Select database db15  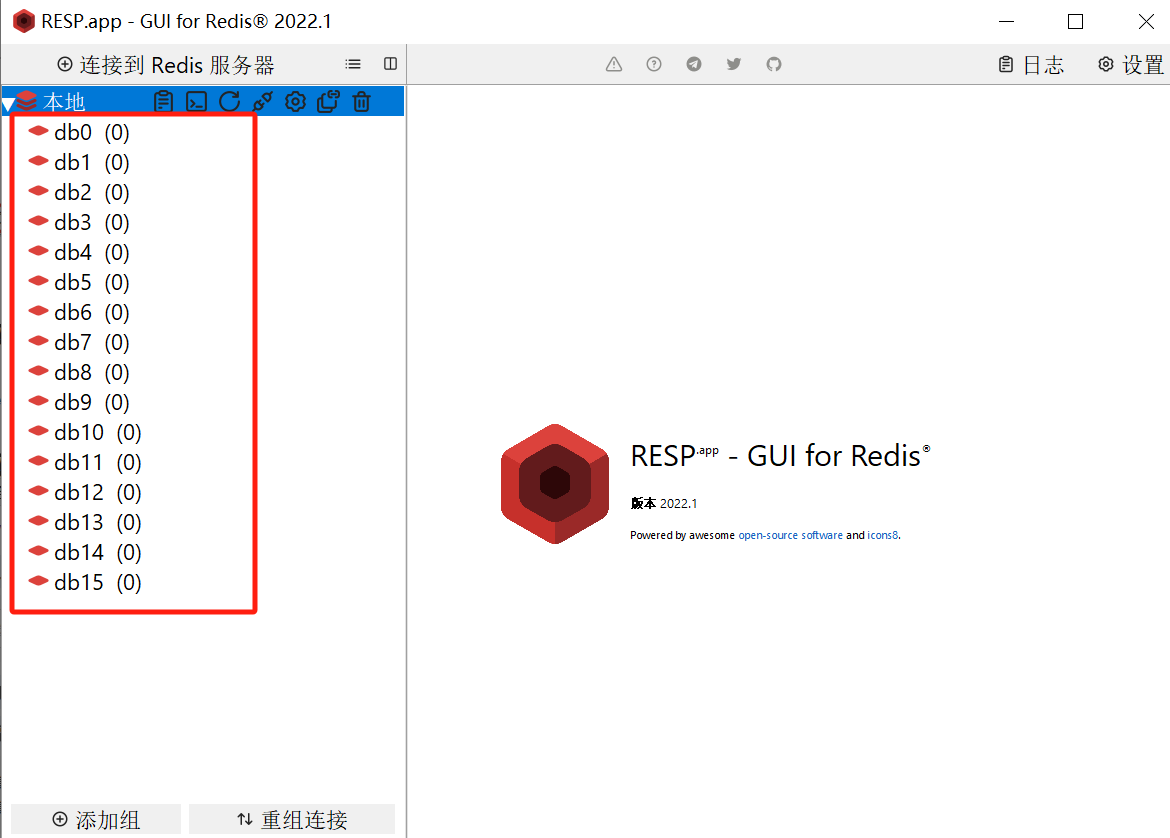(85, 582)
